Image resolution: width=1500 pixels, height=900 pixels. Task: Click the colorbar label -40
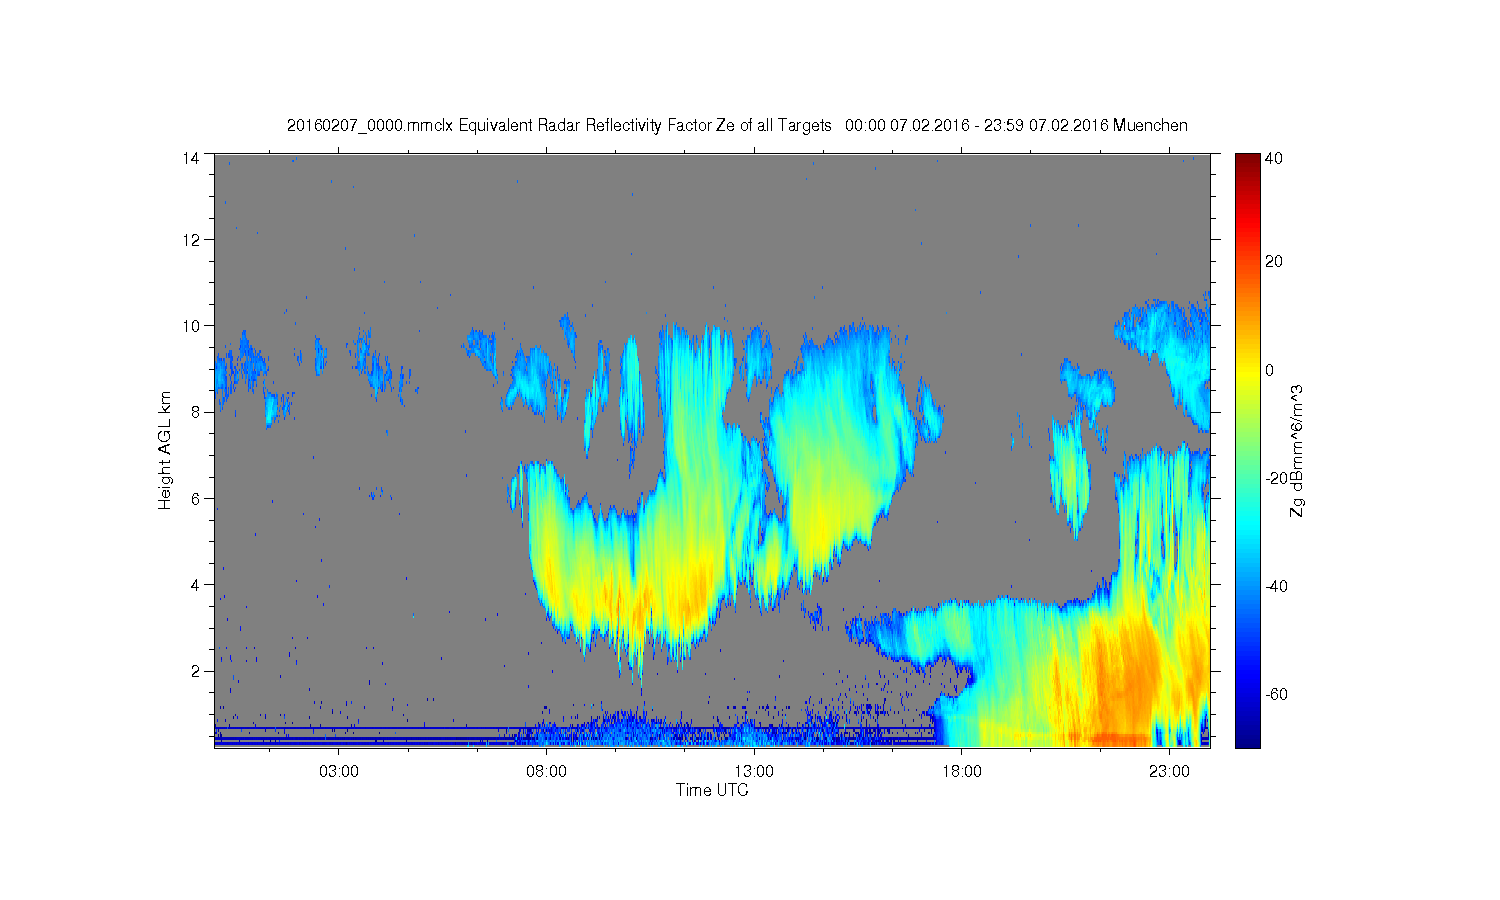[1275, 586]
